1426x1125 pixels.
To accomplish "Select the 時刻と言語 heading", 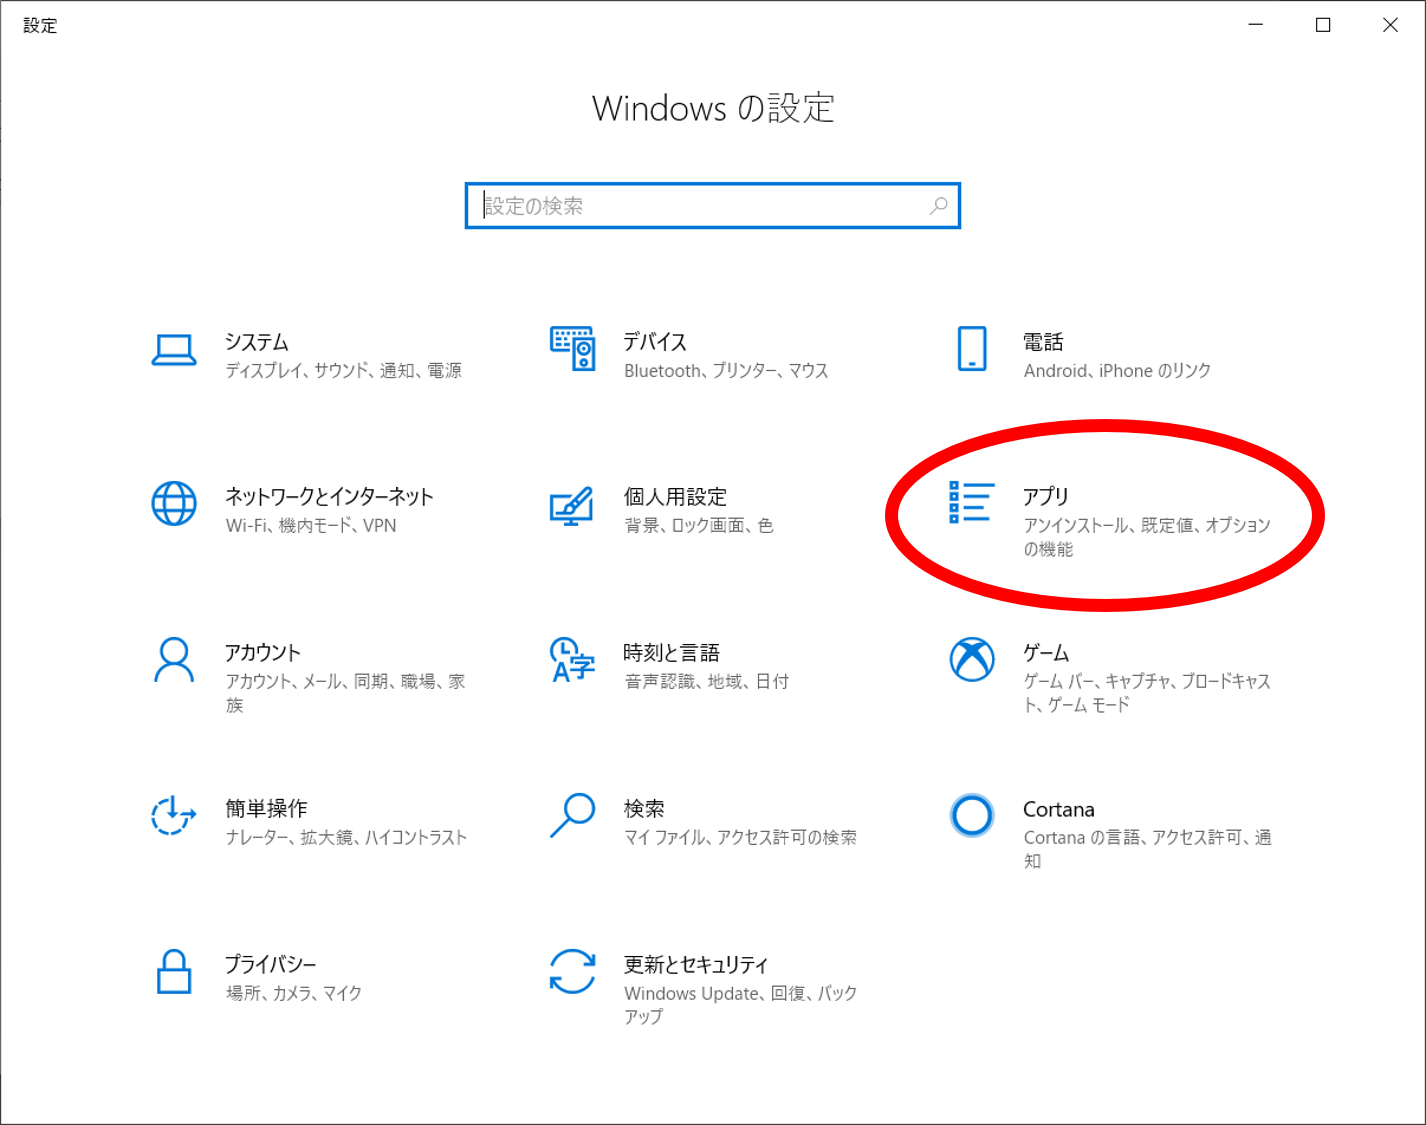I will pyautogui.click(x=672, y=653).
